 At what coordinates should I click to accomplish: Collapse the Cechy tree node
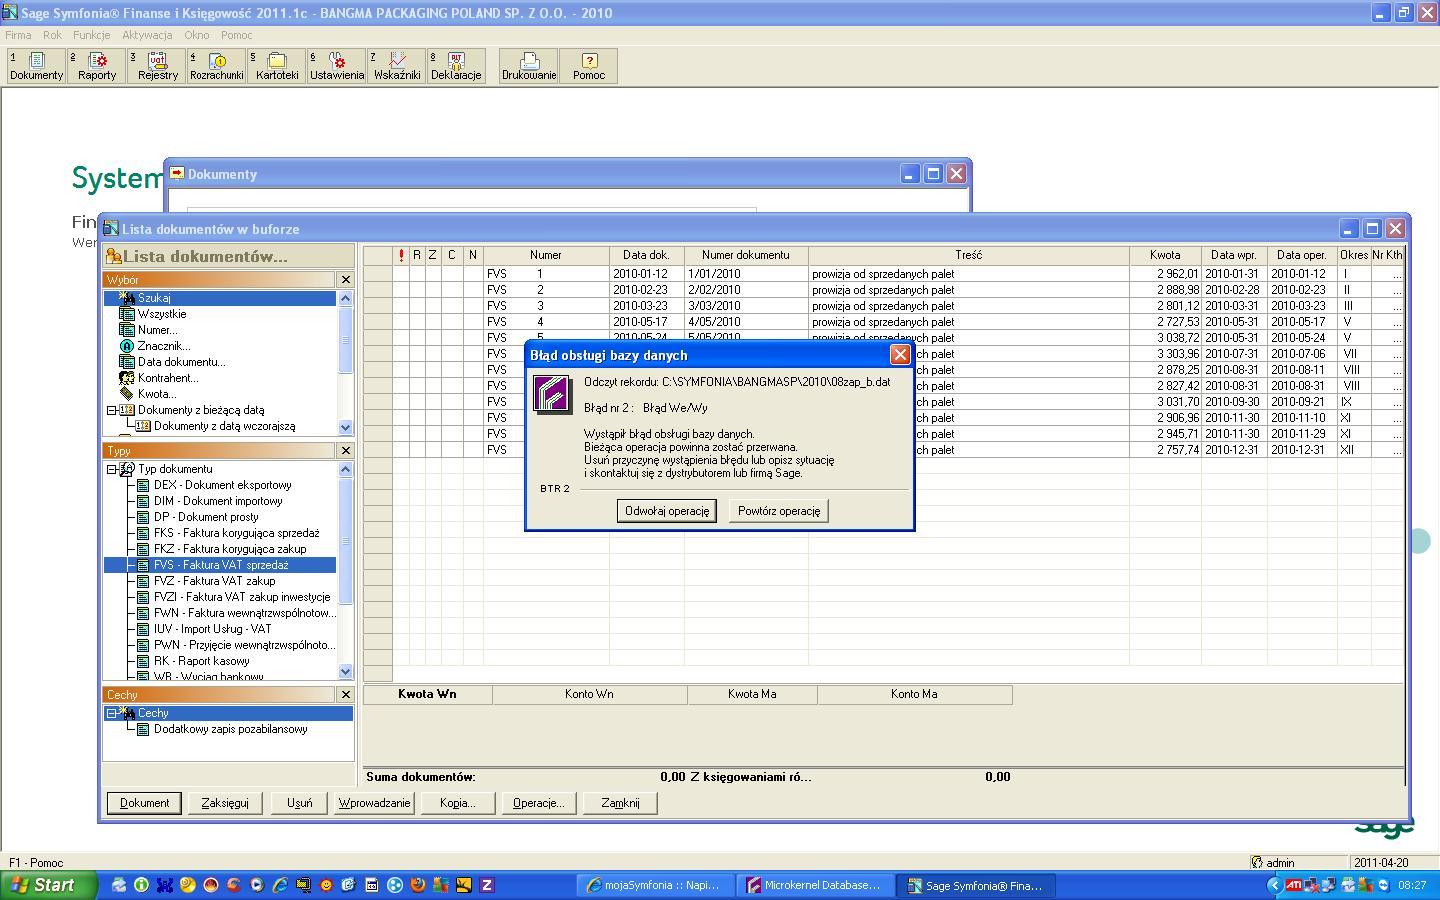click(x=111, y=713)
